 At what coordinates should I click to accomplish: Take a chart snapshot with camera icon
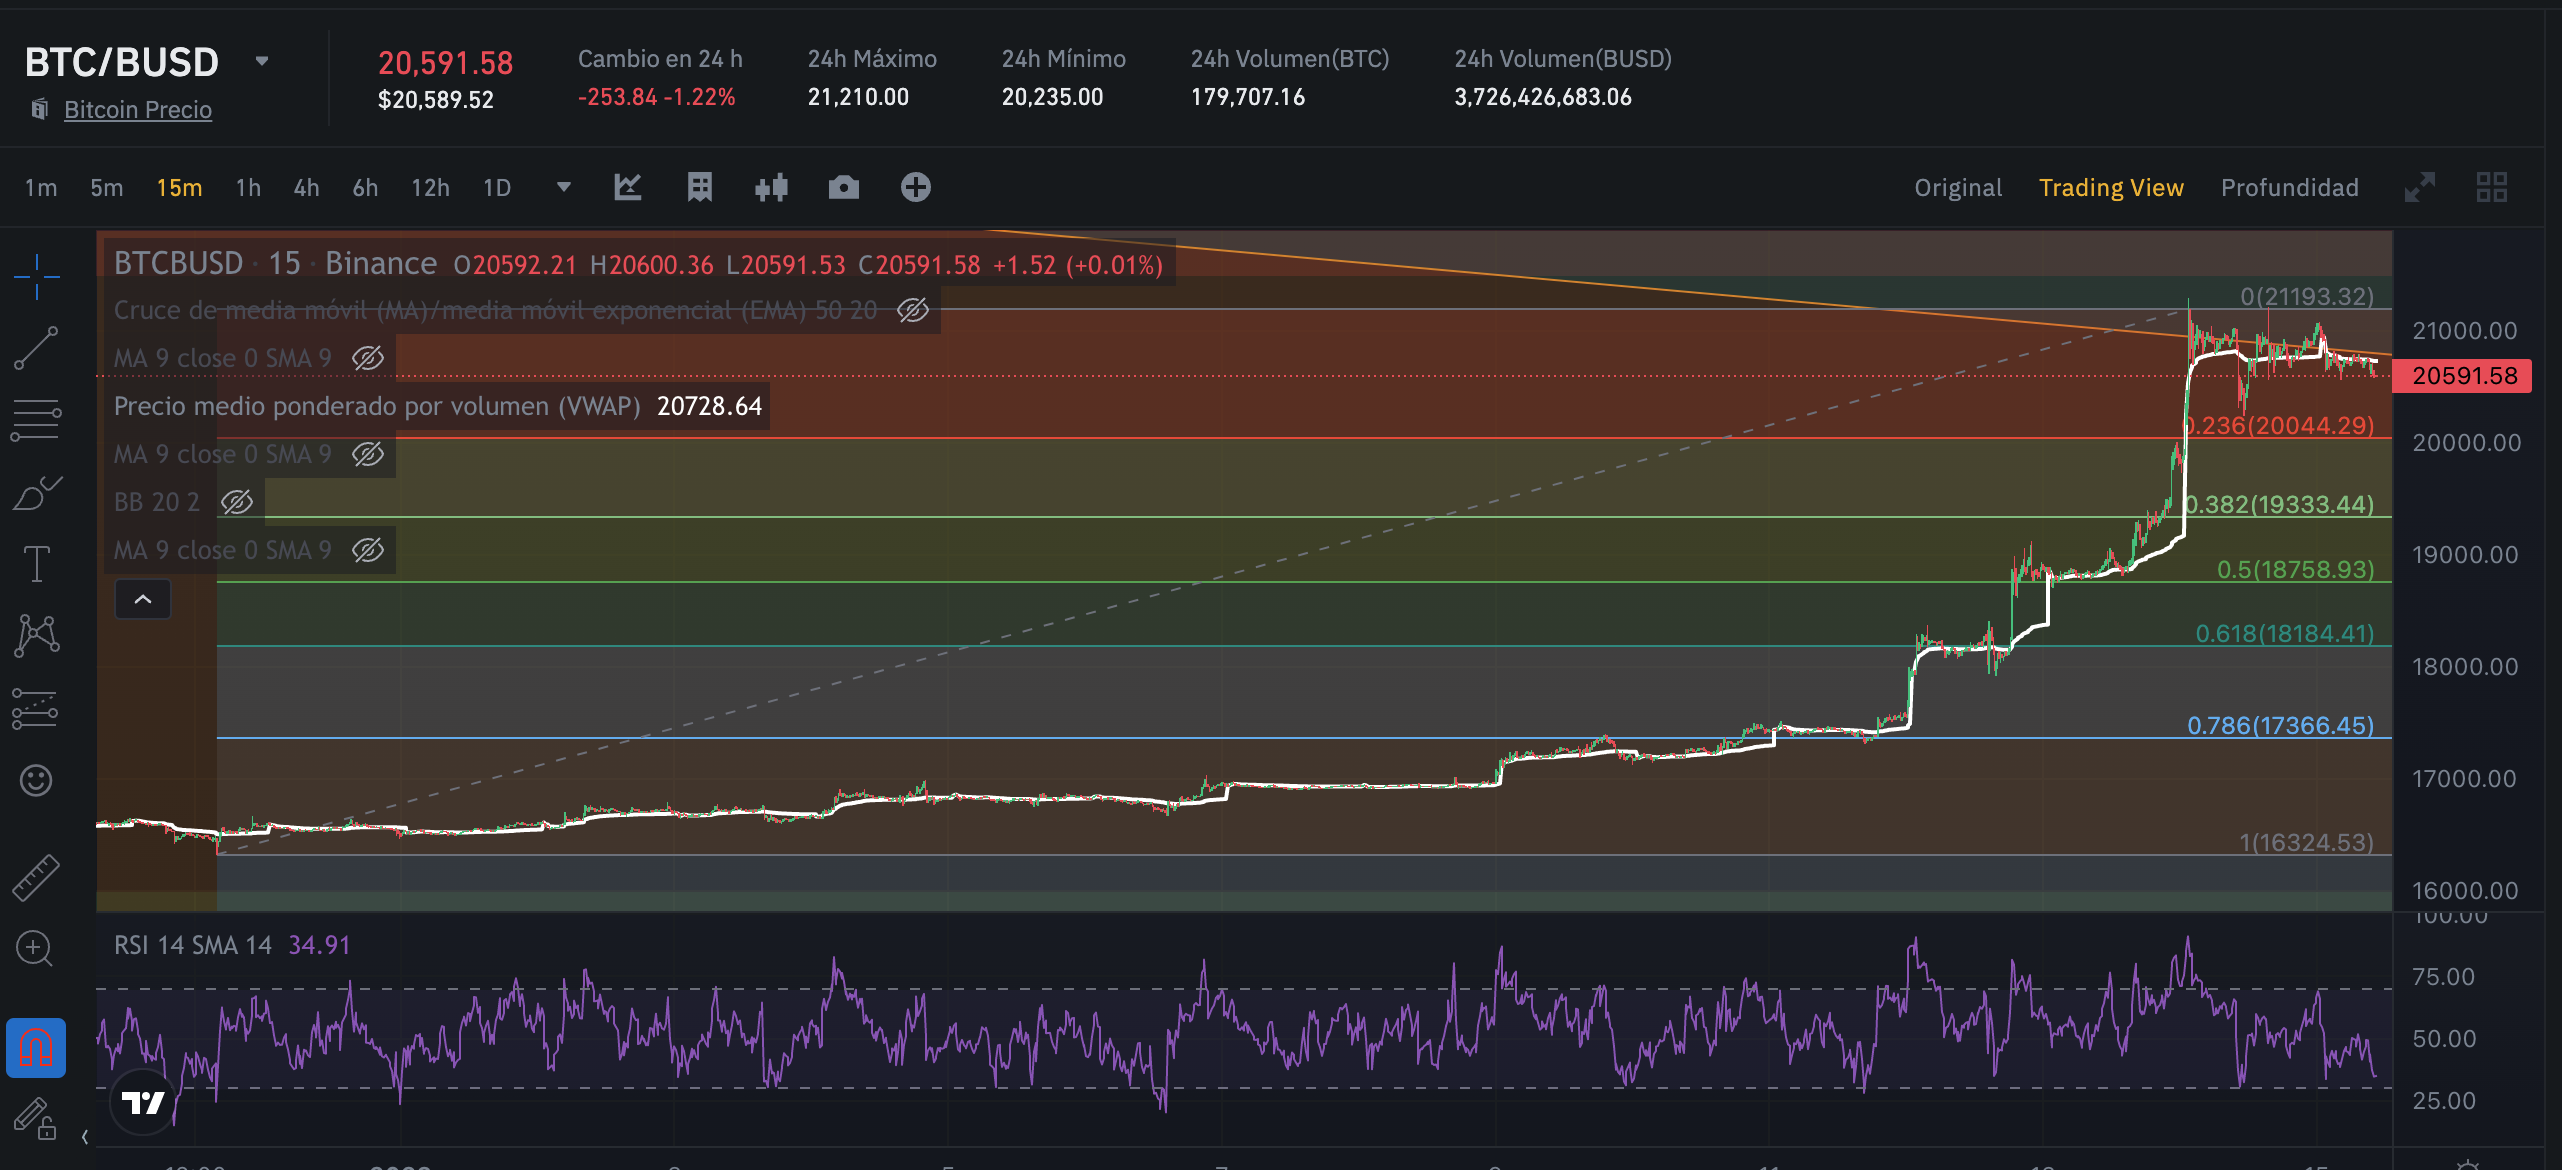click(843, 188)
